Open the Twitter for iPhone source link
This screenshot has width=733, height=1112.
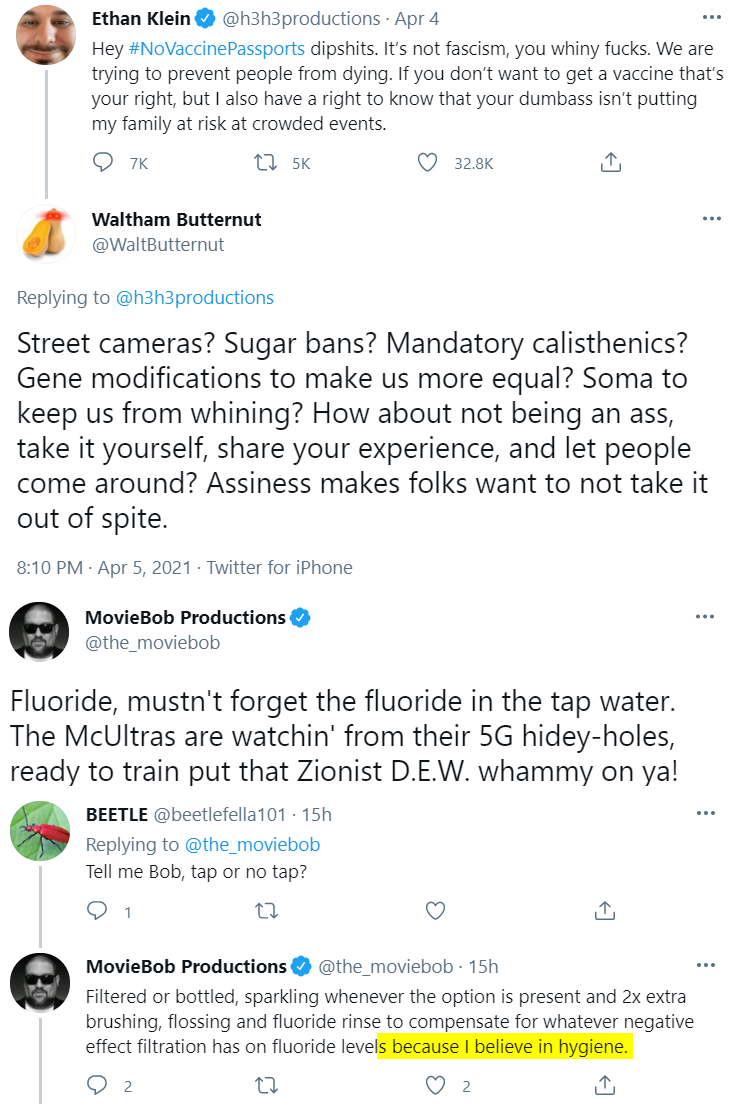pyautogui.click(x=279, y=568)
